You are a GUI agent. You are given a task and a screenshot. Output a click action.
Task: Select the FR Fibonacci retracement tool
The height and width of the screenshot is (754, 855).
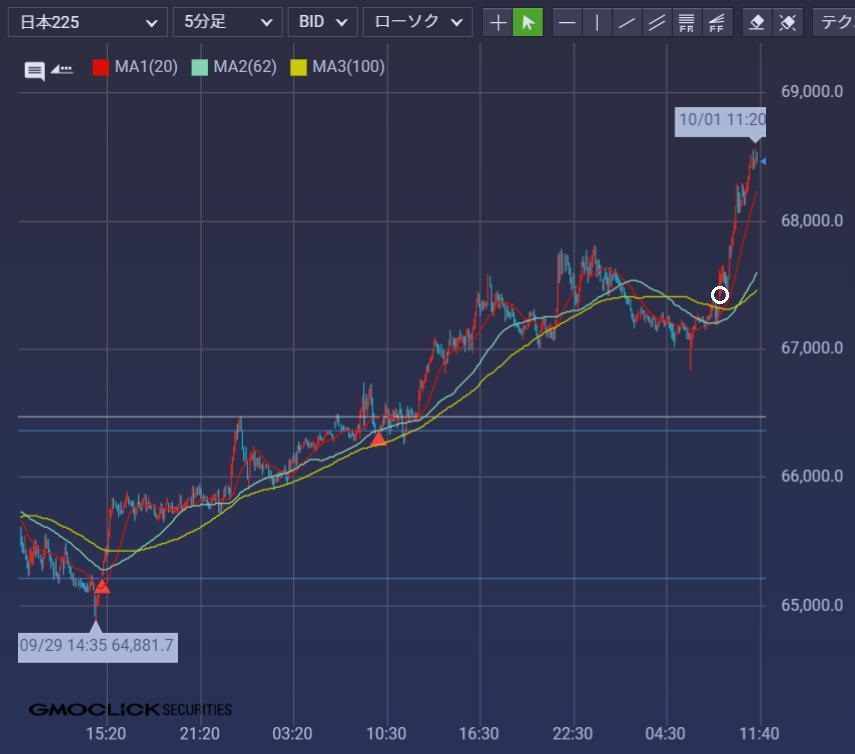[687, 22]
